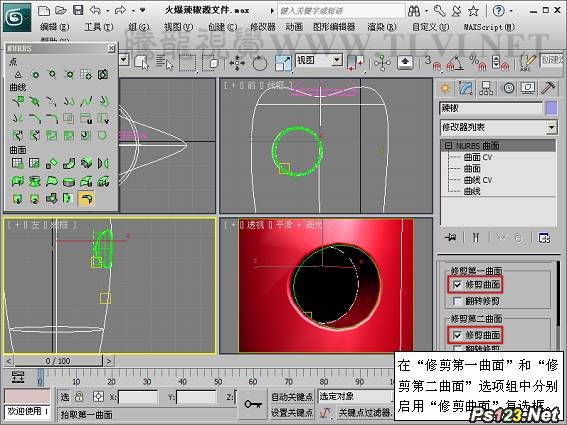Open the Select by Name dialog icon
The height and width of the screenshot is (425, 567).
click(x=165, y=63)
